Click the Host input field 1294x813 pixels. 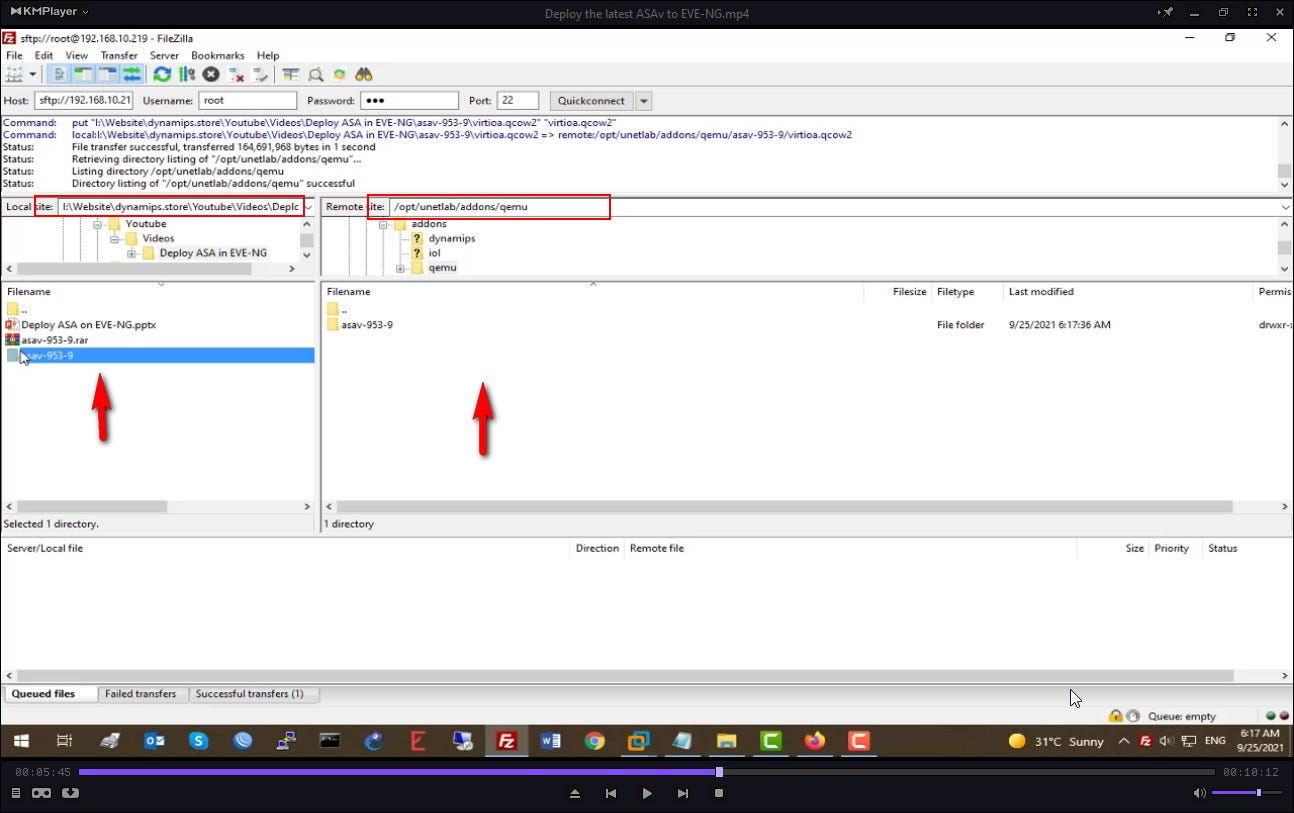(x=83, y=101)
